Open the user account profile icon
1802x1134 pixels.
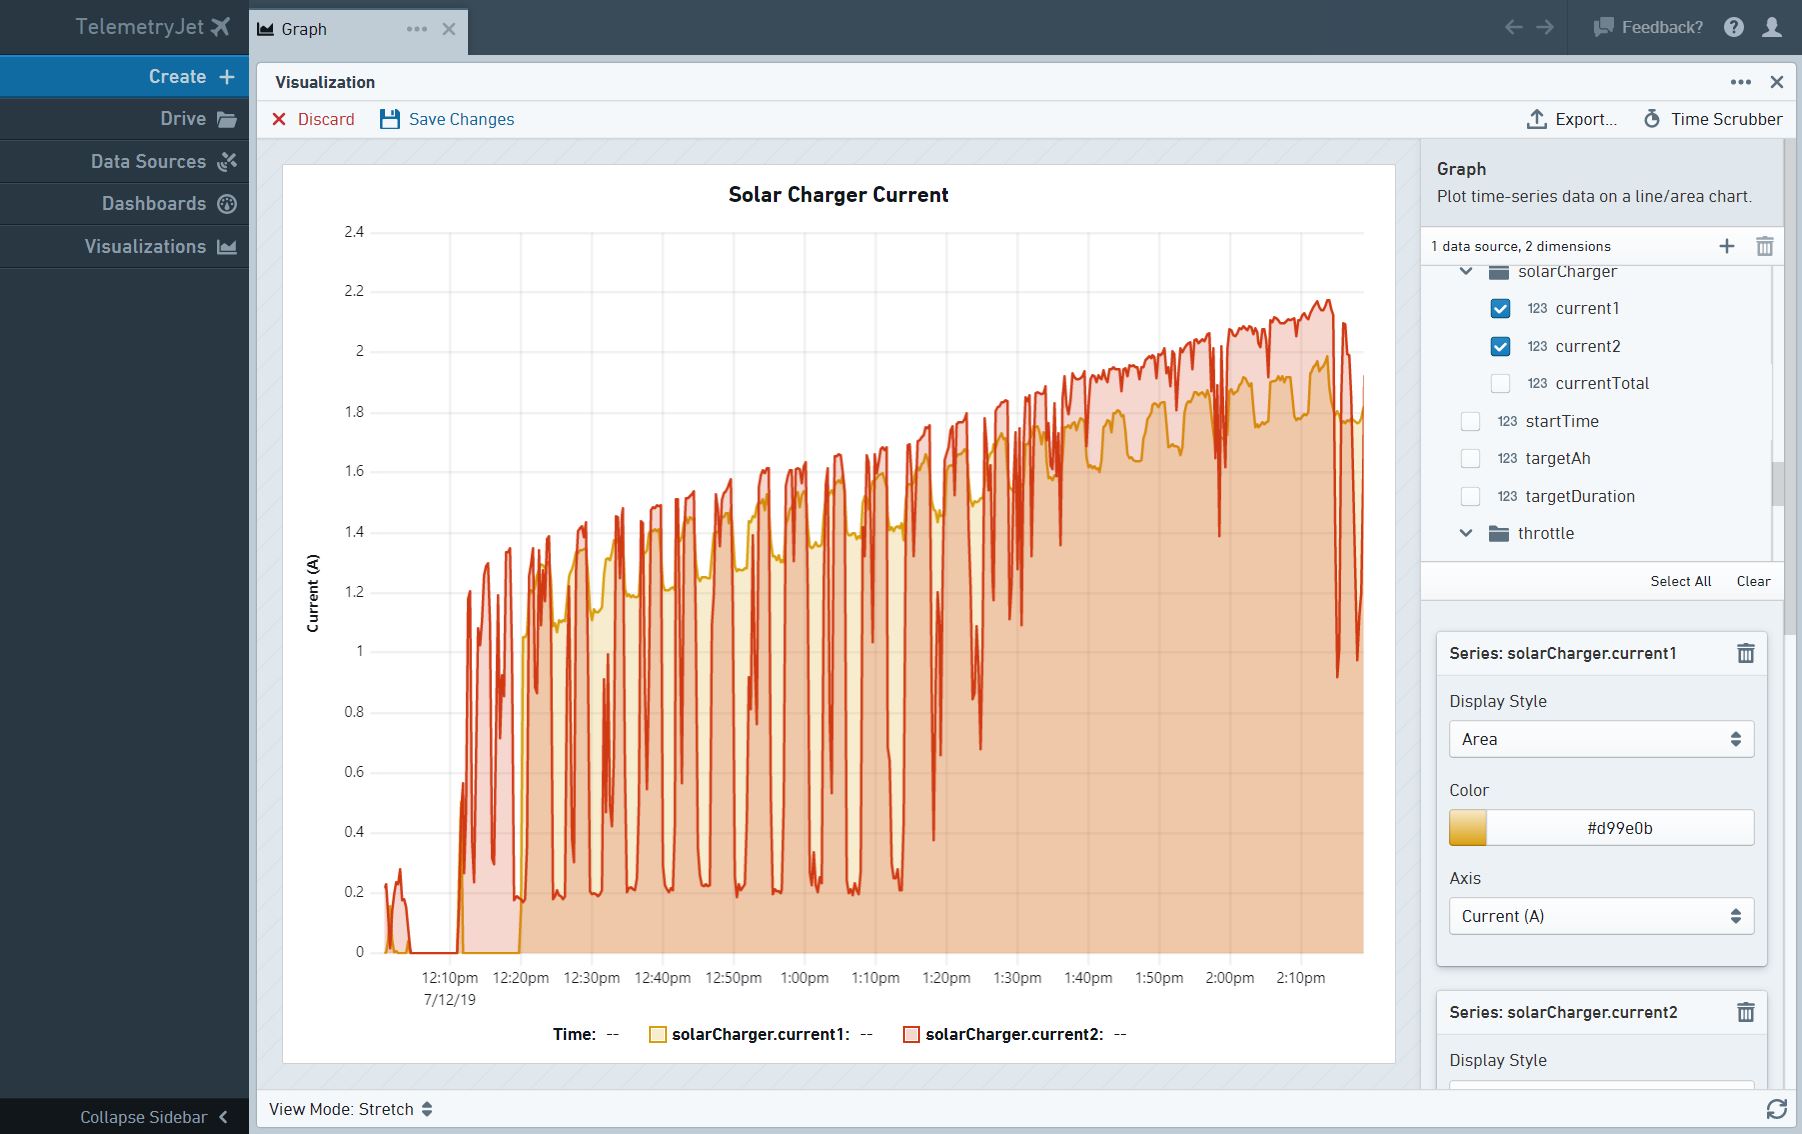(1772, 27)
